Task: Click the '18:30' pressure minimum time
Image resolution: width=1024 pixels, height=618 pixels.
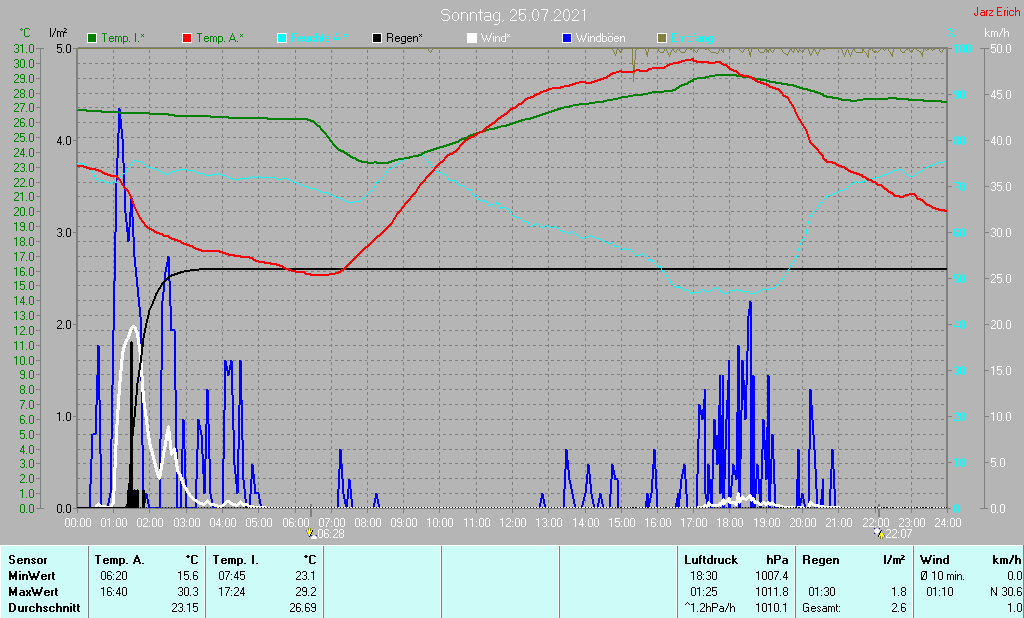Action: [x=703, y=576]
